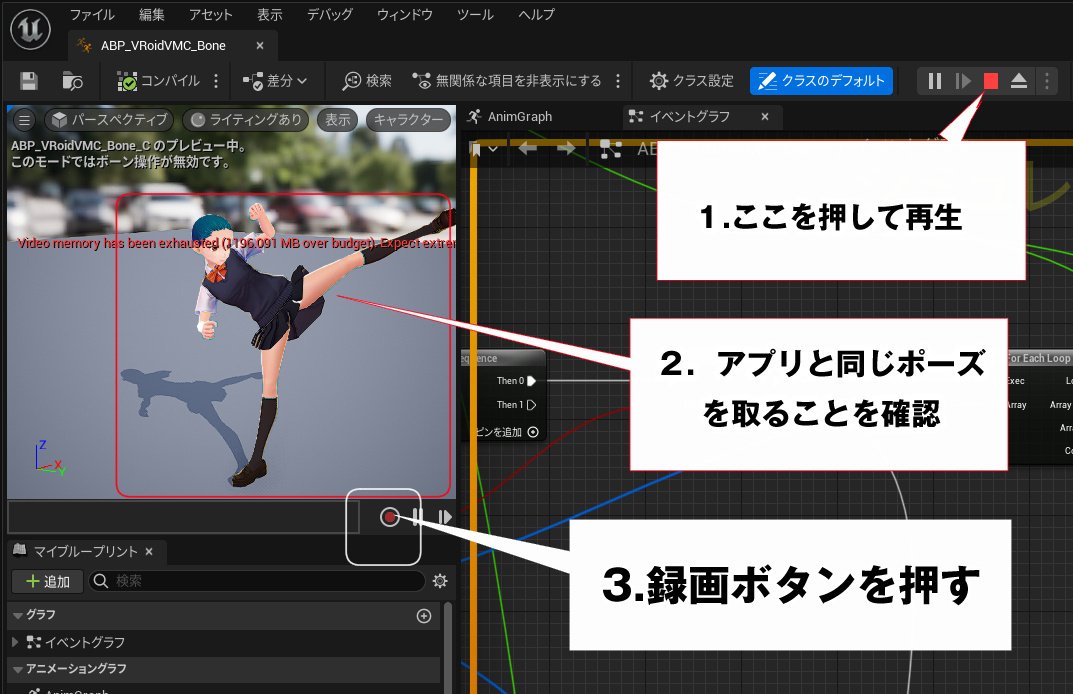Close the イベントグラフ tab
This screenshot has height=694, width=1073.
tap(765, 117)
